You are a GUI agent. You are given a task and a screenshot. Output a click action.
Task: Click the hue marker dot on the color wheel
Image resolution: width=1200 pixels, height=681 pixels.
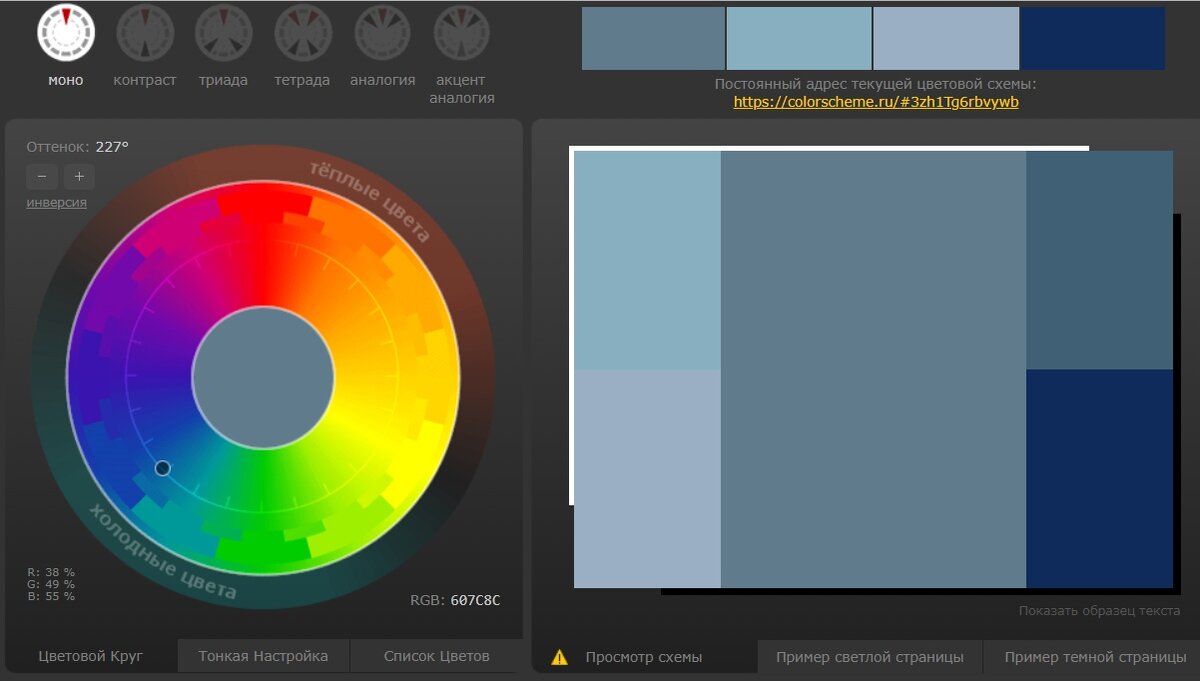[x=163, y=468]
